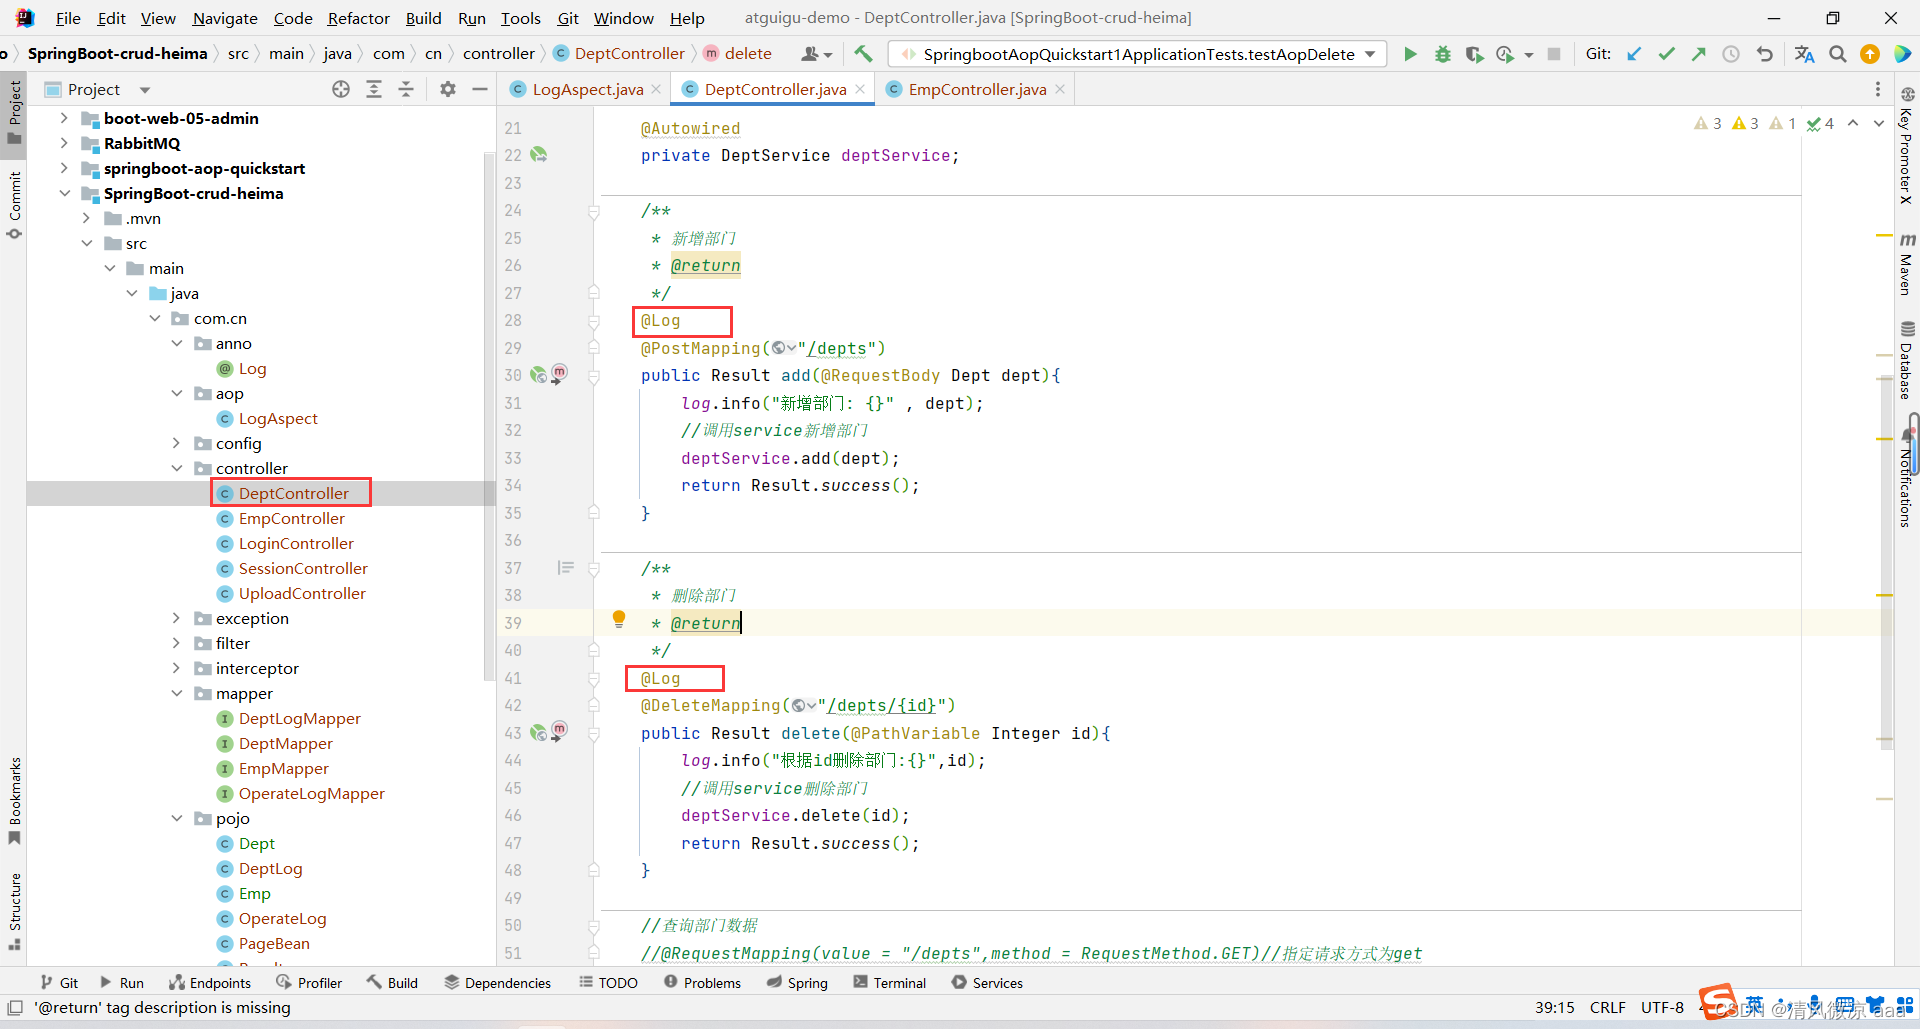The image size is (1920, 1029).
Task: Open Maven tool window on right
Action: 1907,264
